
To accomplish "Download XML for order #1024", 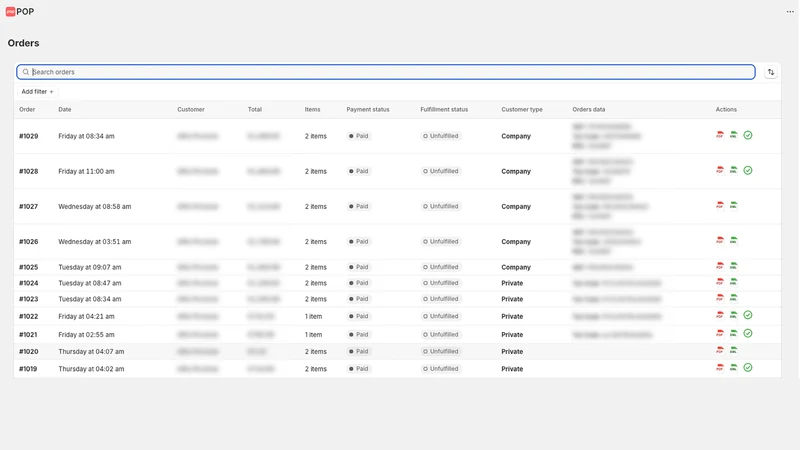I will [x=733, y=282].
